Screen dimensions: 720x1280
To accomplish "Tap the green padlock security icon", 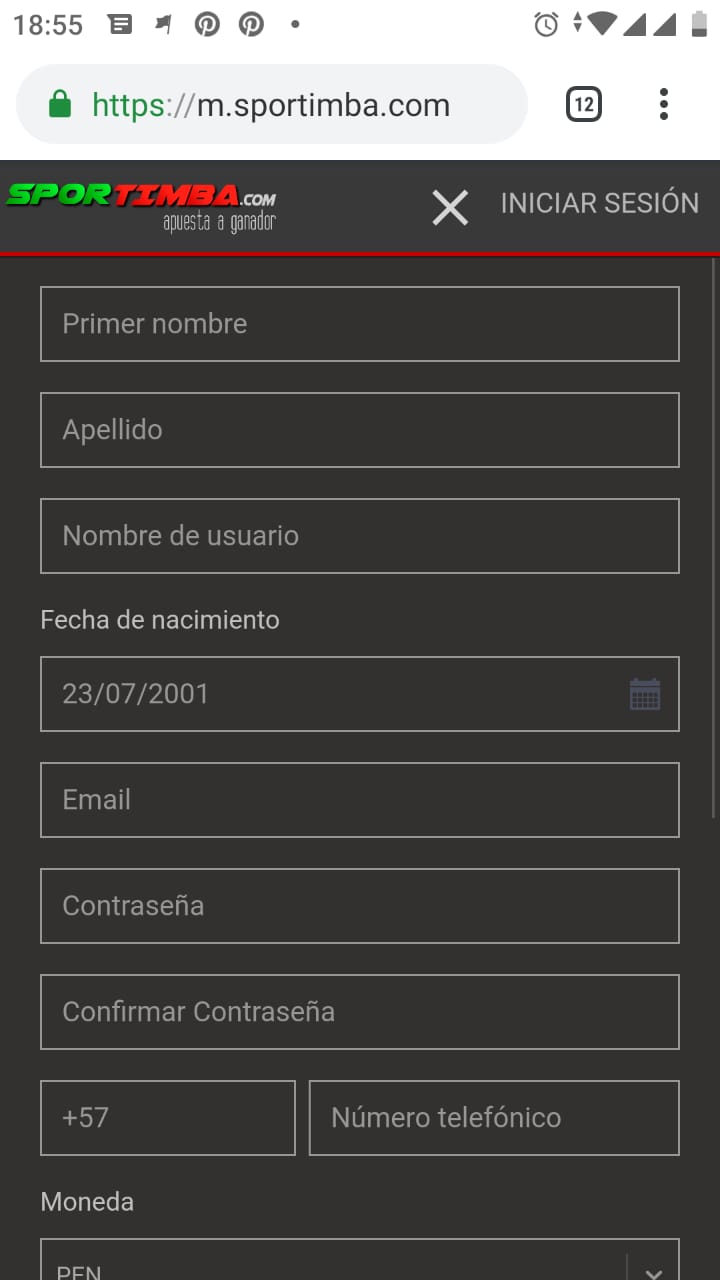I will point(60,105).
